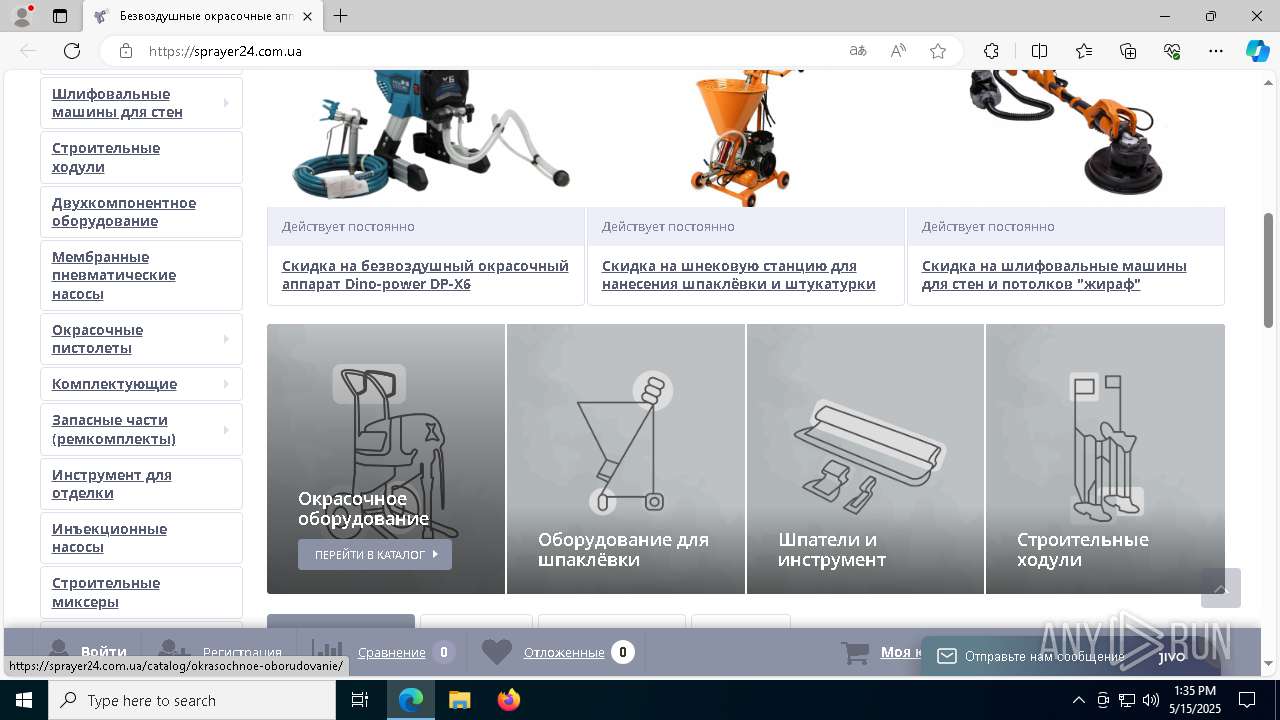The width and height of the screenshot is (1280, 720).
Task: Open the collections icon
Action: [1128, 51]
